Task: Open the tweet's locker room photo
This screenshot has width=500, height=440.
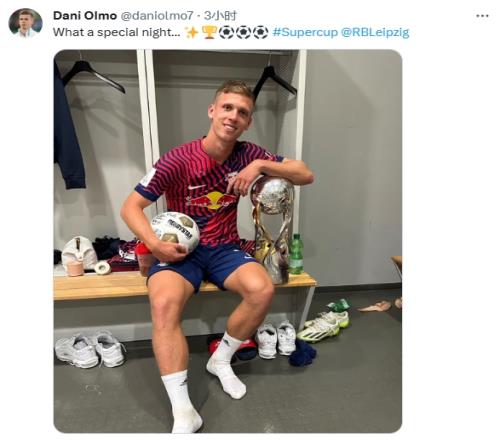Action: click(228, 241)
